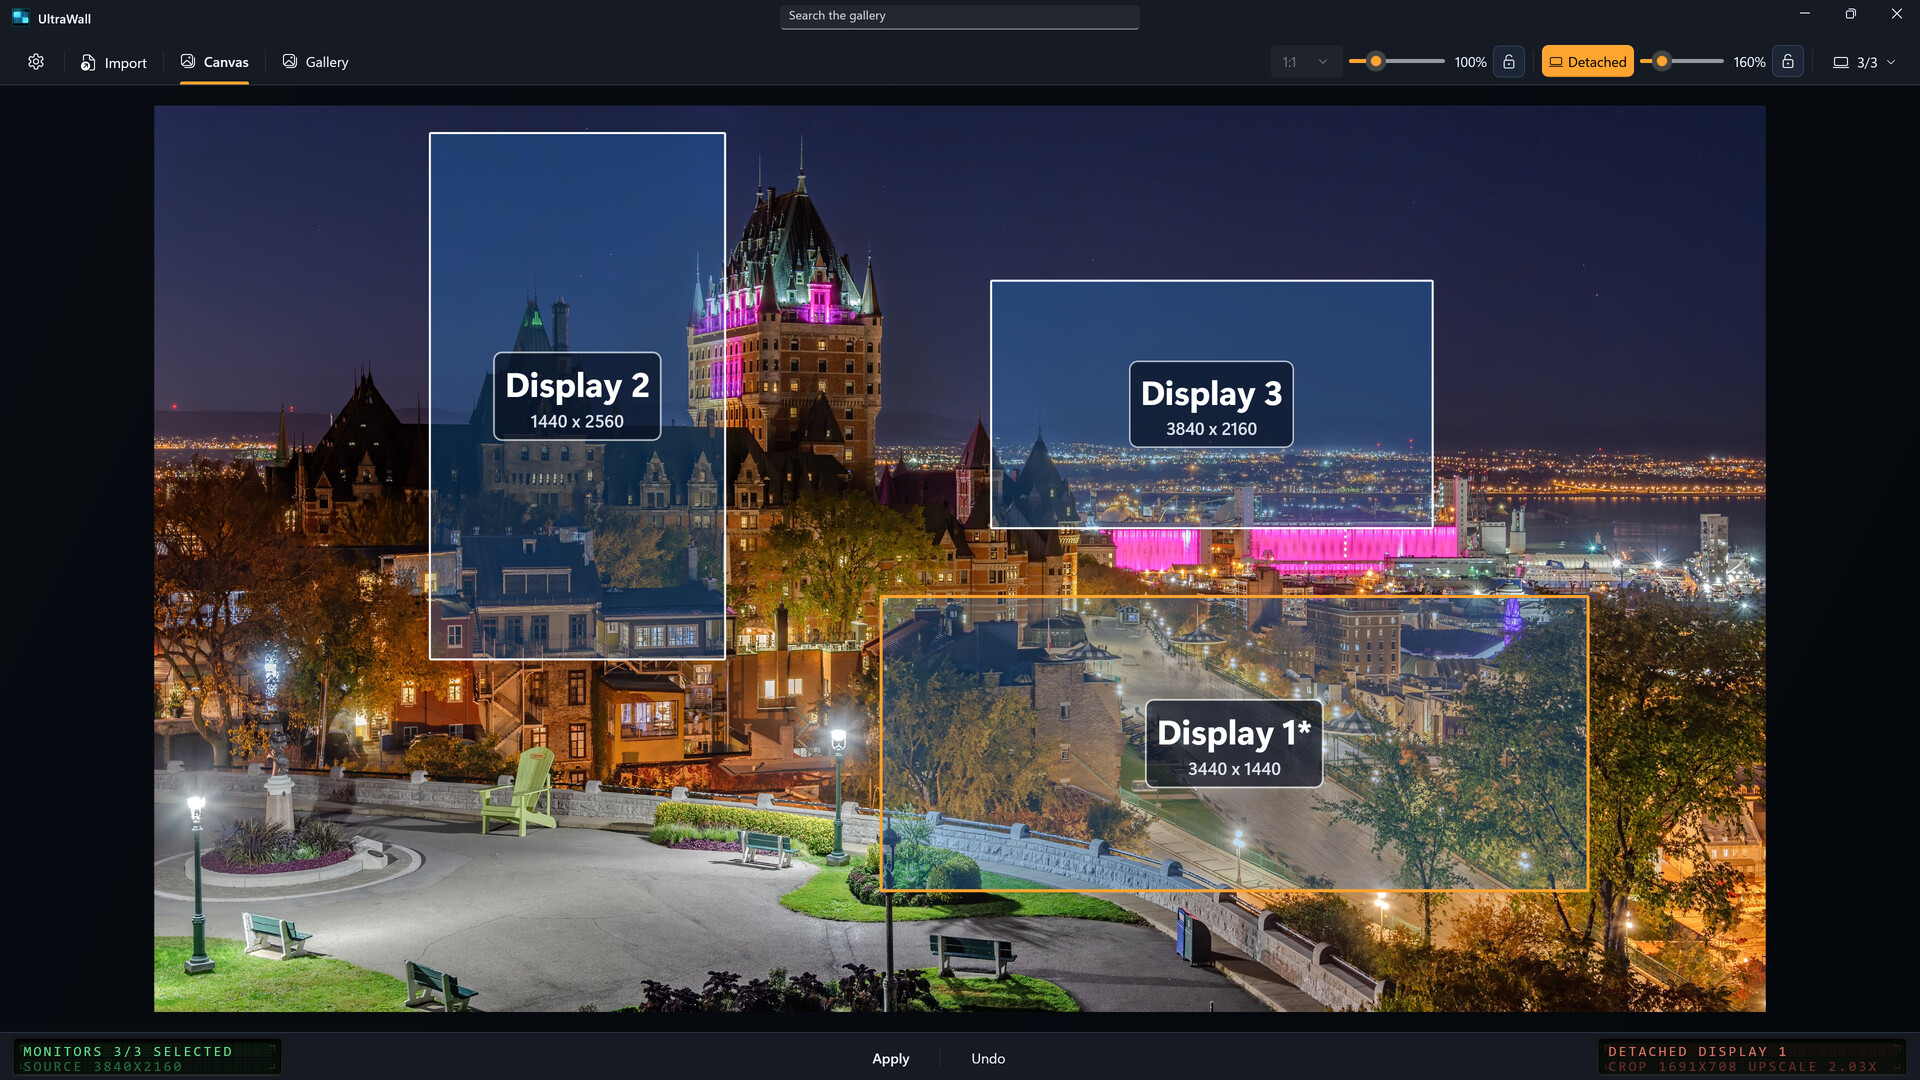
Task: Close the UltraWall window
Action: 1897,14
